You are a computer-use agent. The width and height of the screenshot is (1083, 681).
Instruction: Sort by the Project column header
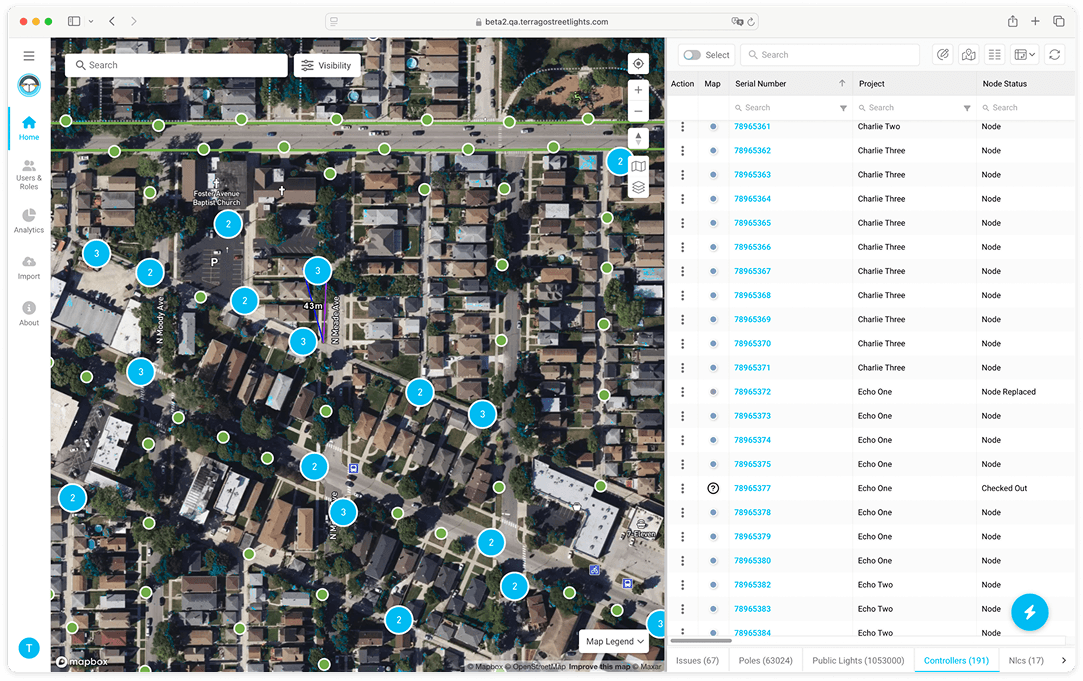pos(872,84)
